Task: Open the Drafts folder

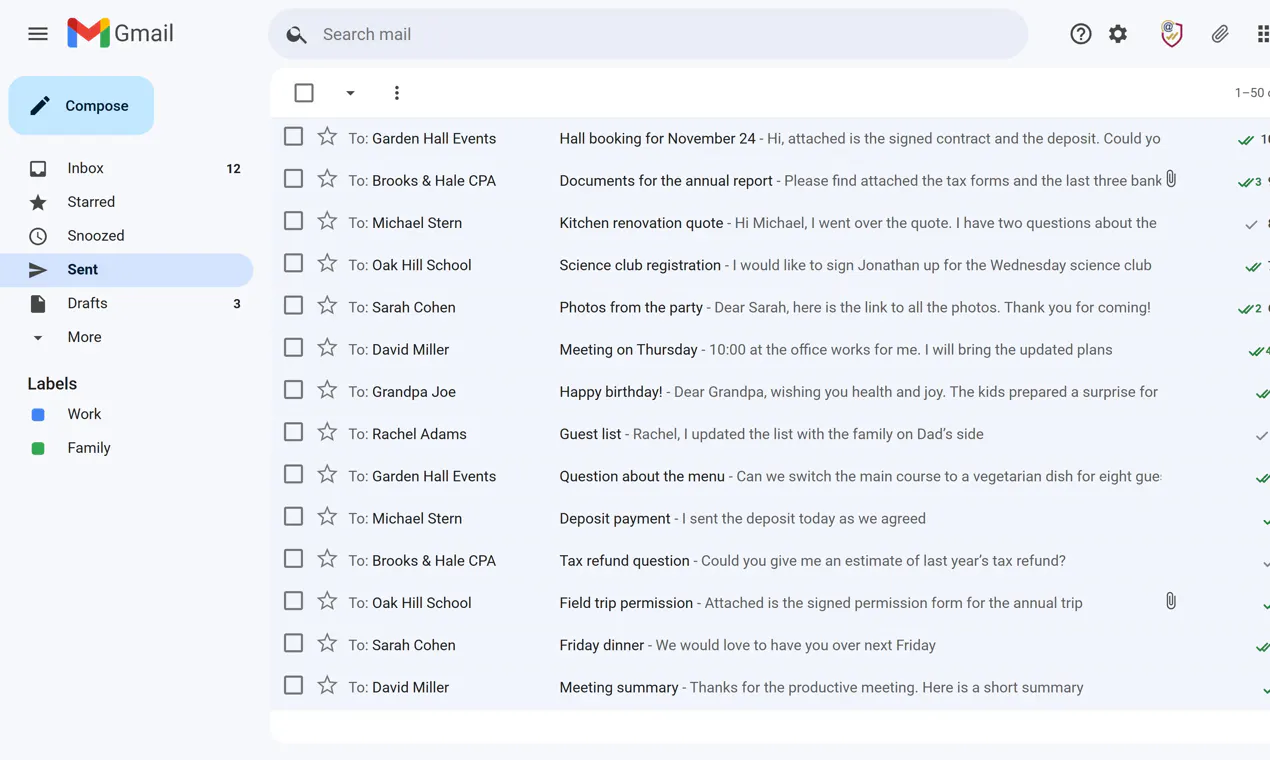Action: [126, 303]
